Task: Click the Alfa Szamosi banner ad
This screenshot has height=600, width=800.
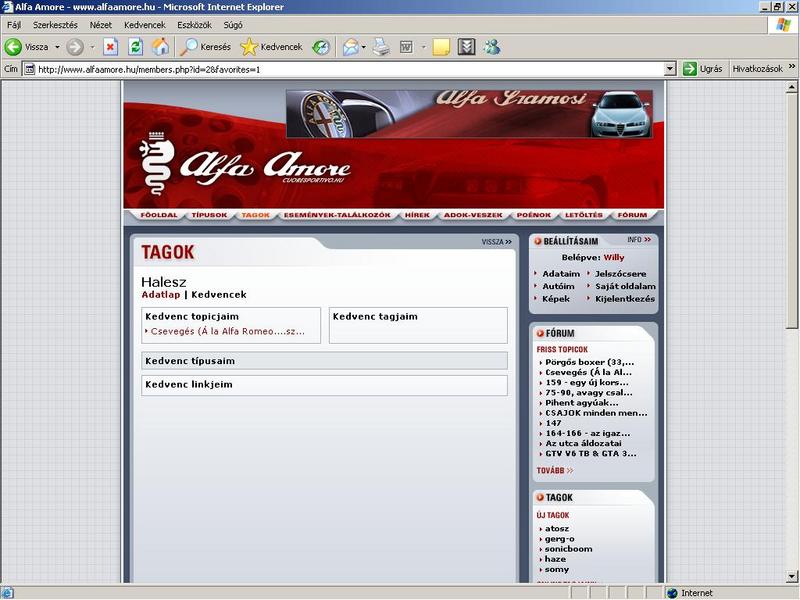Action: [x=469, y=114]
